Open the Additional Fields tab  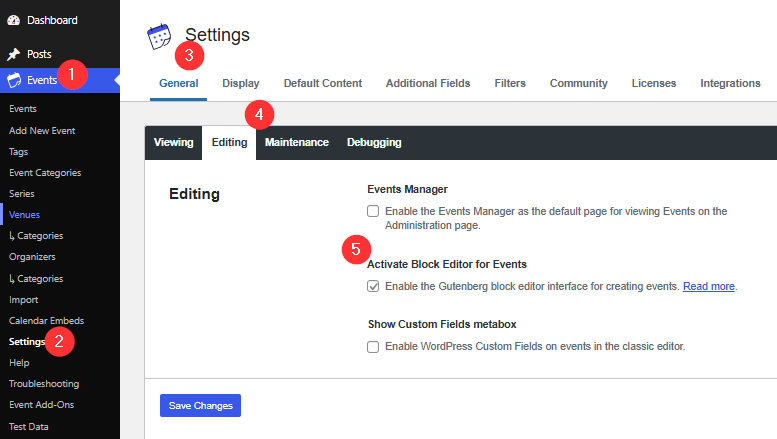click(427, 83)
